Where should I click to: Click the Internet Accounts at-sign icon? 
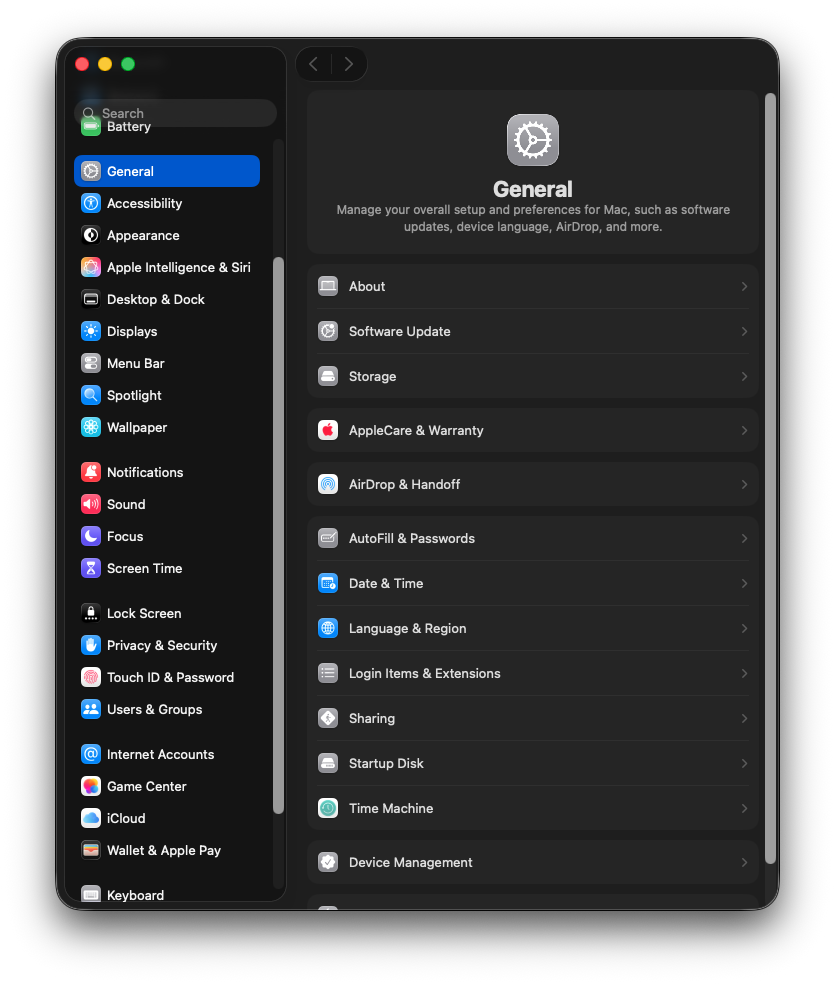click(91, 754)
